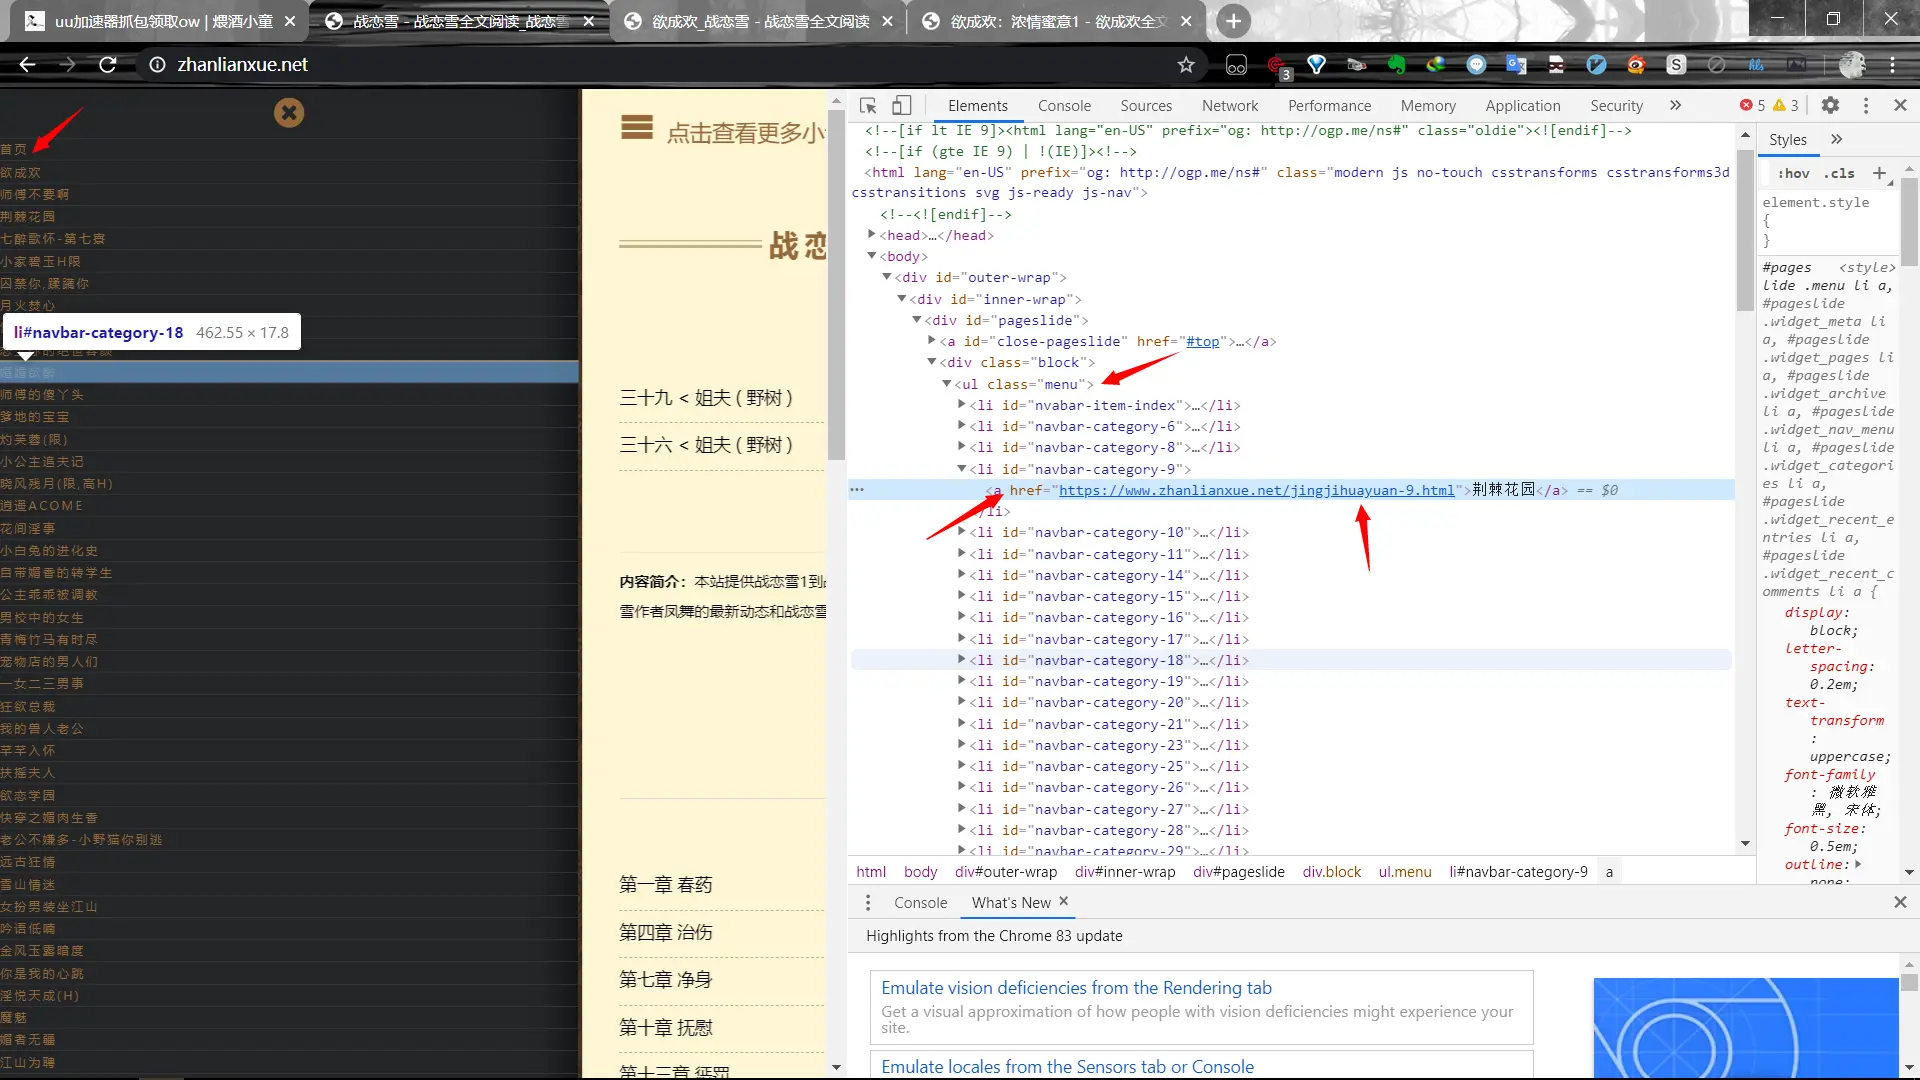This screenshot has width=1920, height=1080.
Task: Switch to the Network panel
Action: tap(1229, 105)
